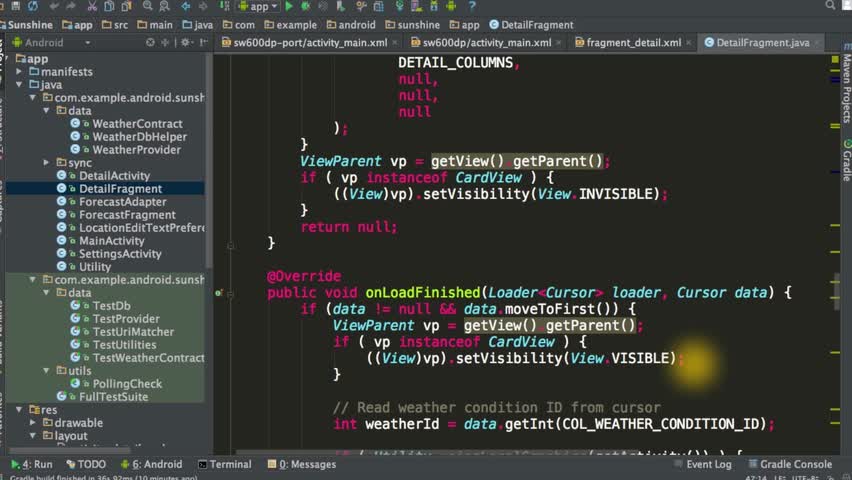Click the project tree horizontal scrollbar
This screenshot has height=480, width=852.
point(70,450)
